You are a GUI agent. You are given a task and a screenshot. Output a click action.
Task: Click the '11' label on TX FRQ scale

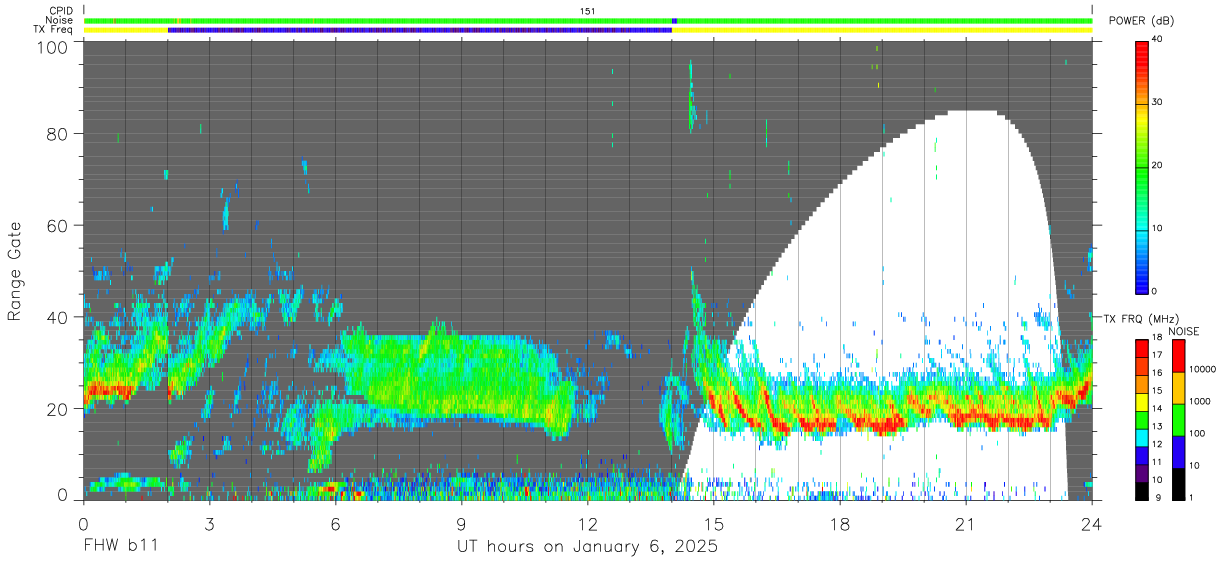[x=1157, y=461]
